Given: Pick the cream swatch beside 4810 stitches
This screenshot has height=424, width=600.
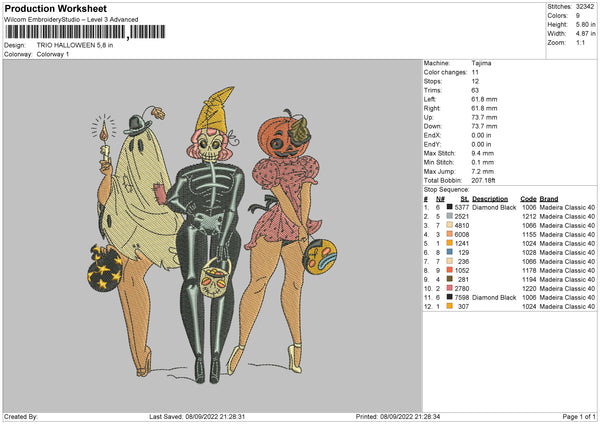Looking at the screenshot, I should [x=450, y=225].
